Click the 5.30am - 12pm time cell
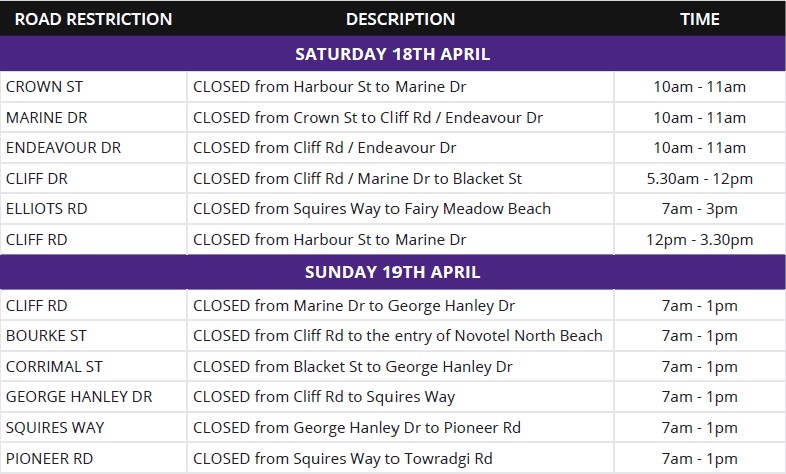 tap(699, 179)
